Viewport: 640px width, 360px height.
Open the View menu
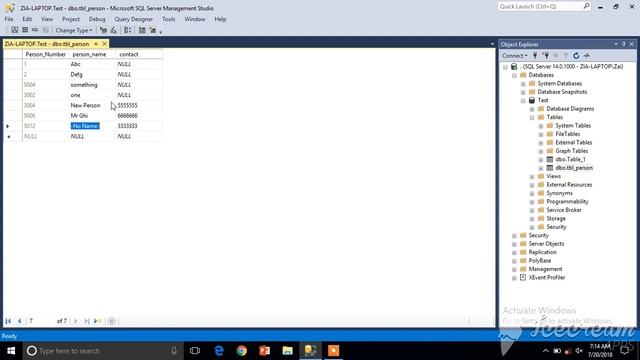coord(47,19)
